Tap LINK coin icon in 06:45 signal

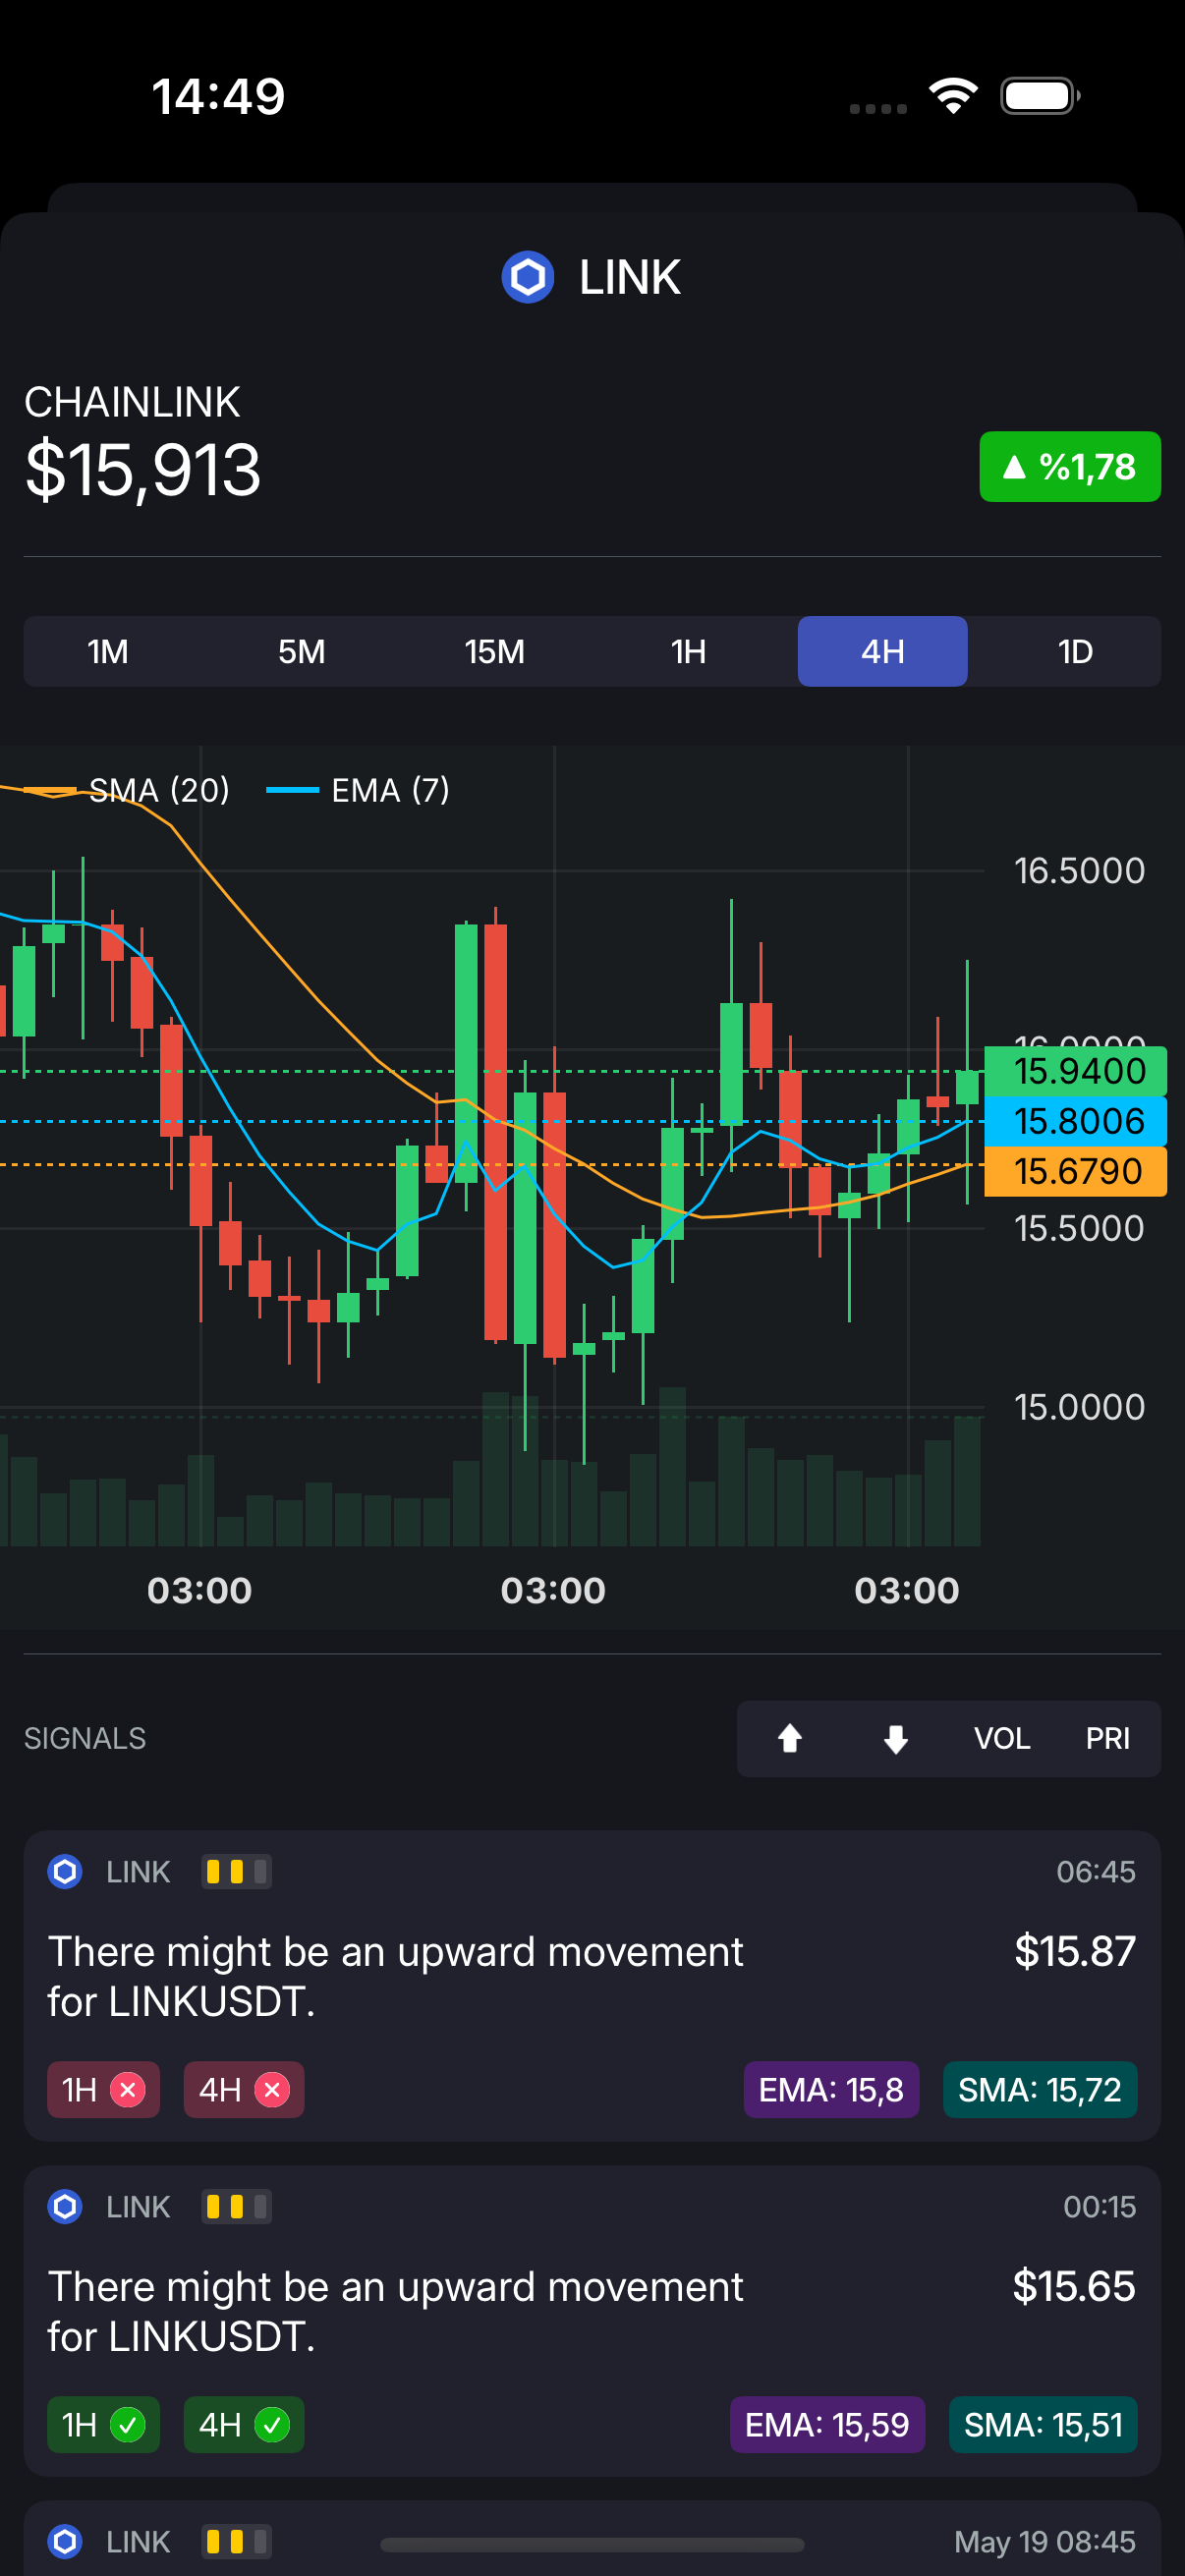point(65,1872)
